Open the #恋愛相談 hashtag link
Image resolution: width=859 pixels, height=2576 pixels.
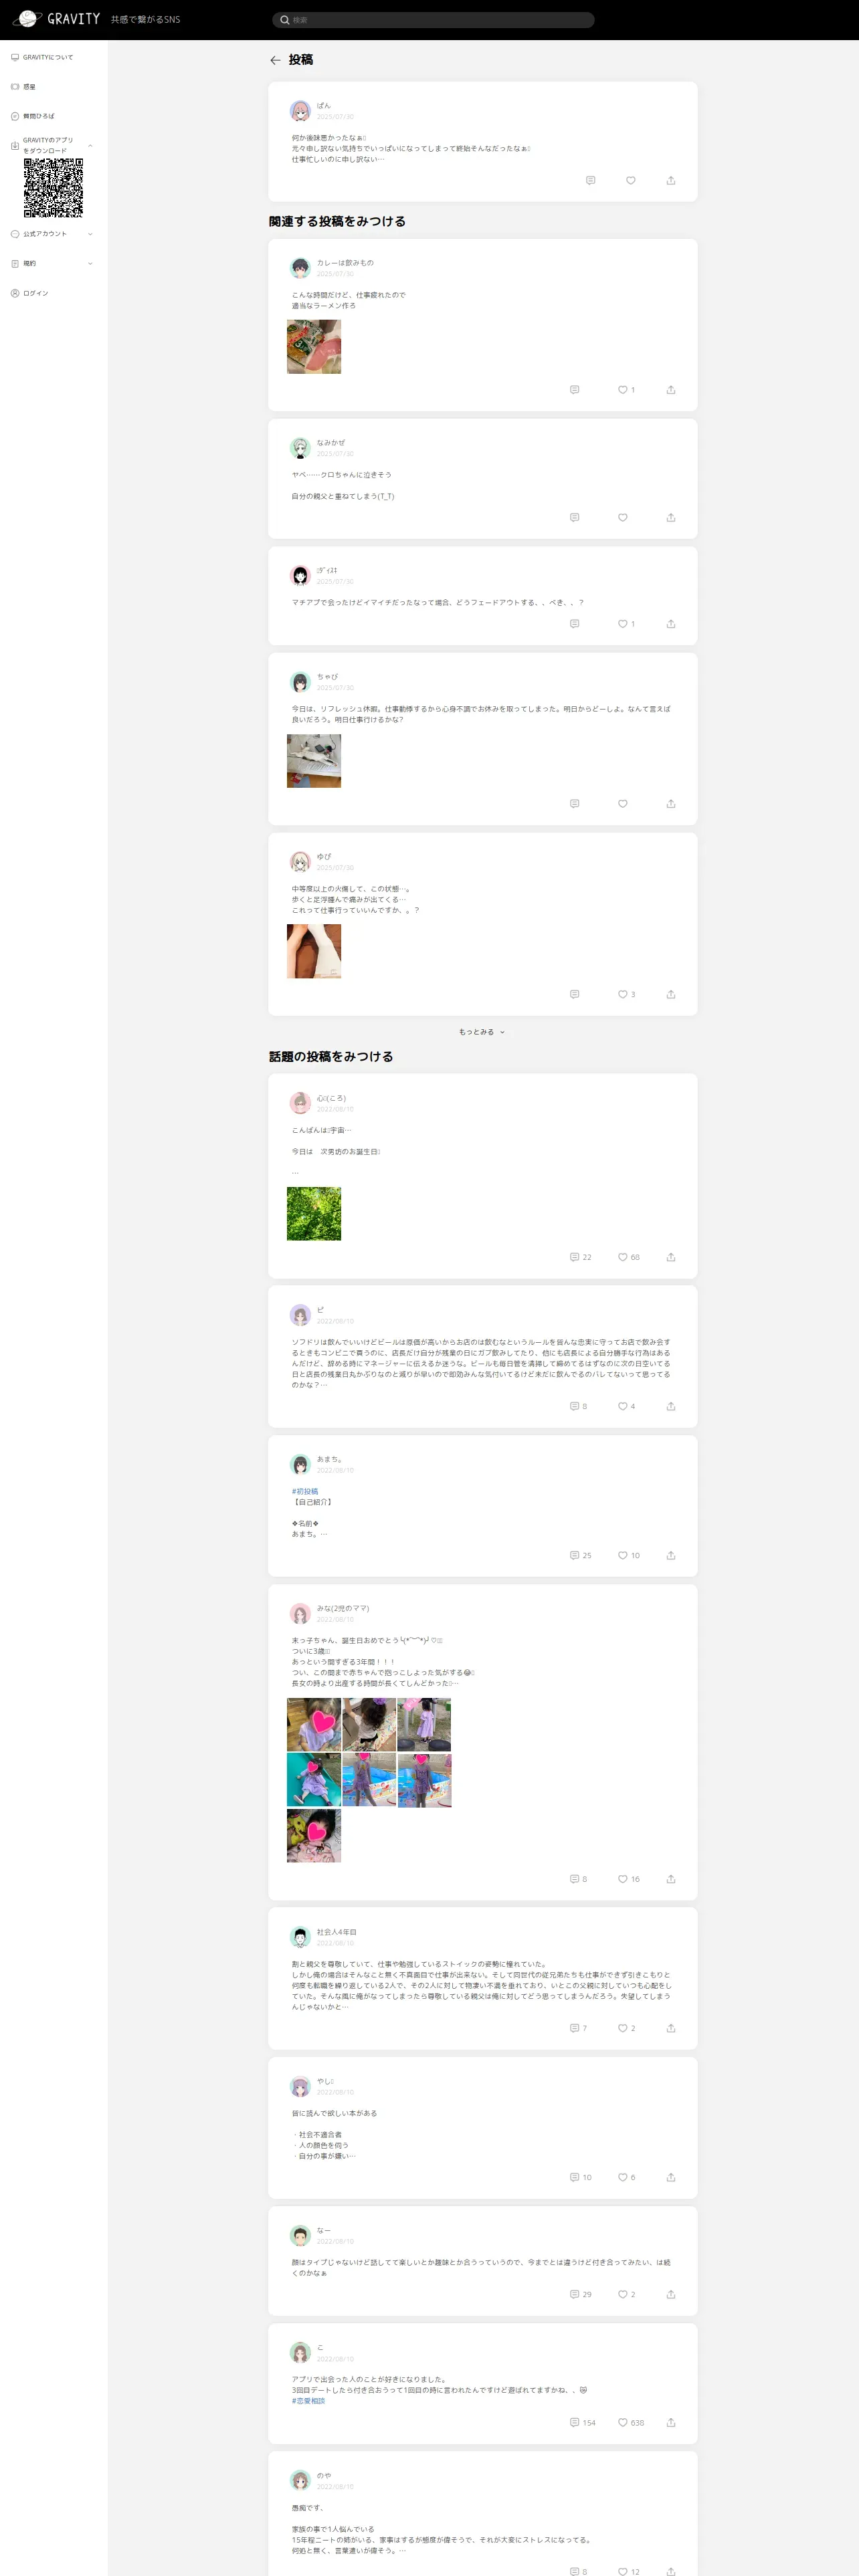308,2401
